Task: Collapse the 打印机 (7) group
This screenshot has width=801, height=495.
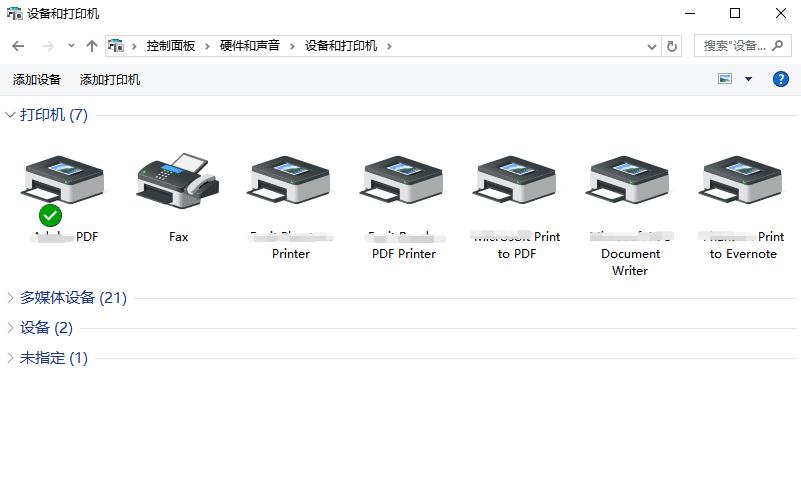Action: pyautogui.click(x=10, y=114)
